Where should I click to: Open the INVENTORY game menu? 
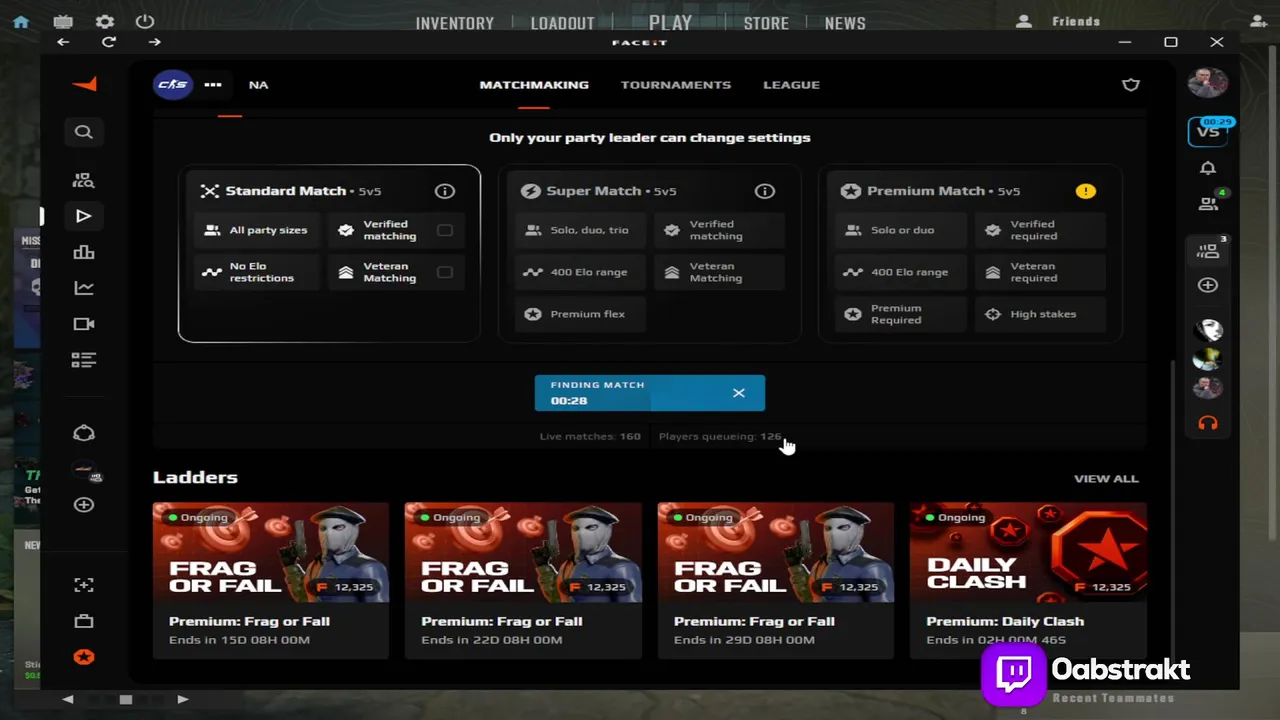455,23
